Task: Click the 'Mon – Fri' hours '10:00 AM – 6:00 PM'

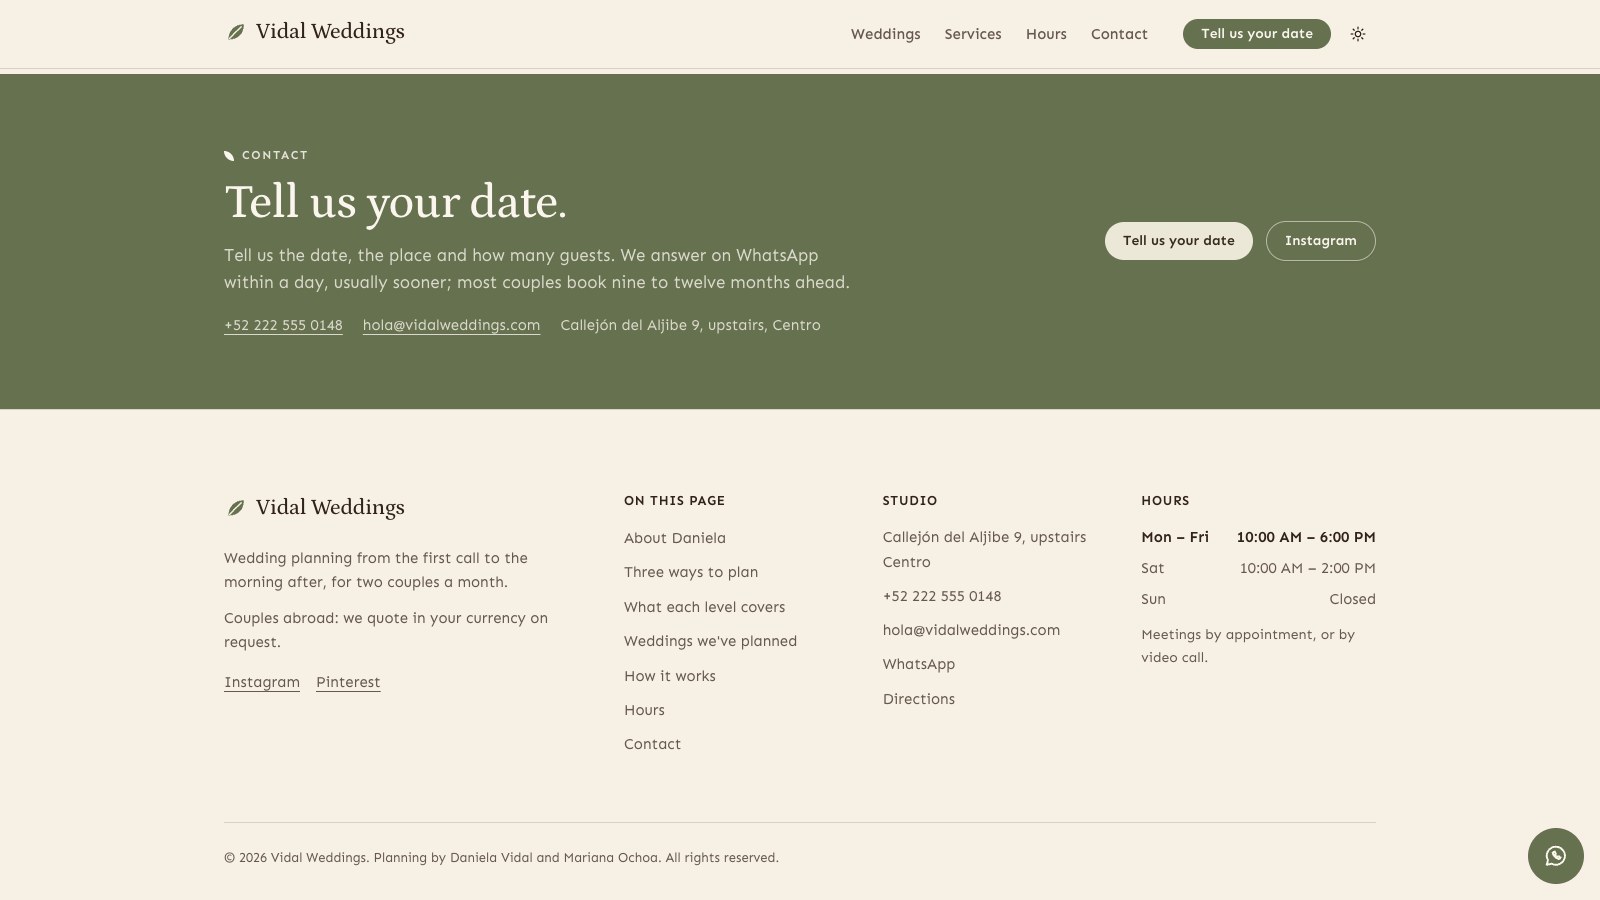Action: pos(1306,537)
